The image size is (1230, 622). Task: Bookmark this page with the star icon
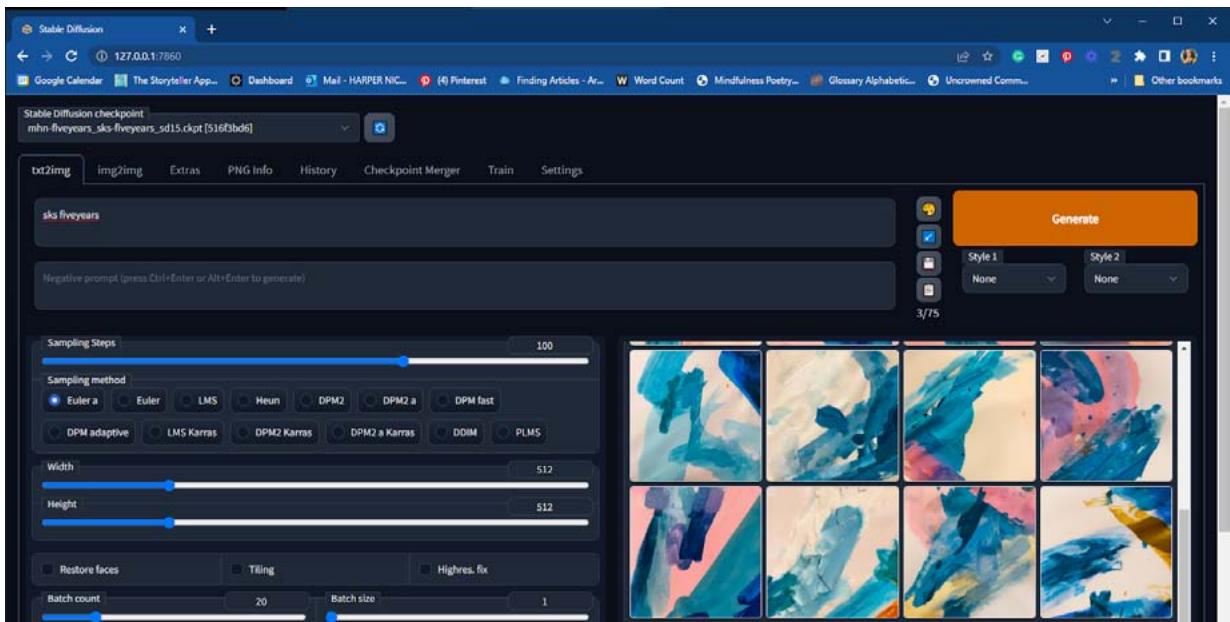tap(985, 56)
